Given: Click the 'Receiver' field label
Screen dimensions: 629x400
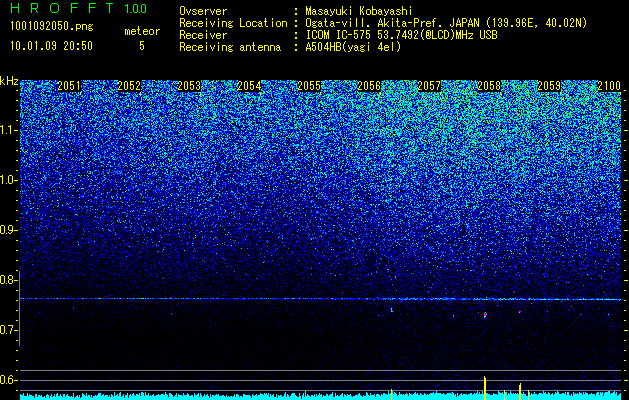Looking at the screenshot, I should point(203,35).
